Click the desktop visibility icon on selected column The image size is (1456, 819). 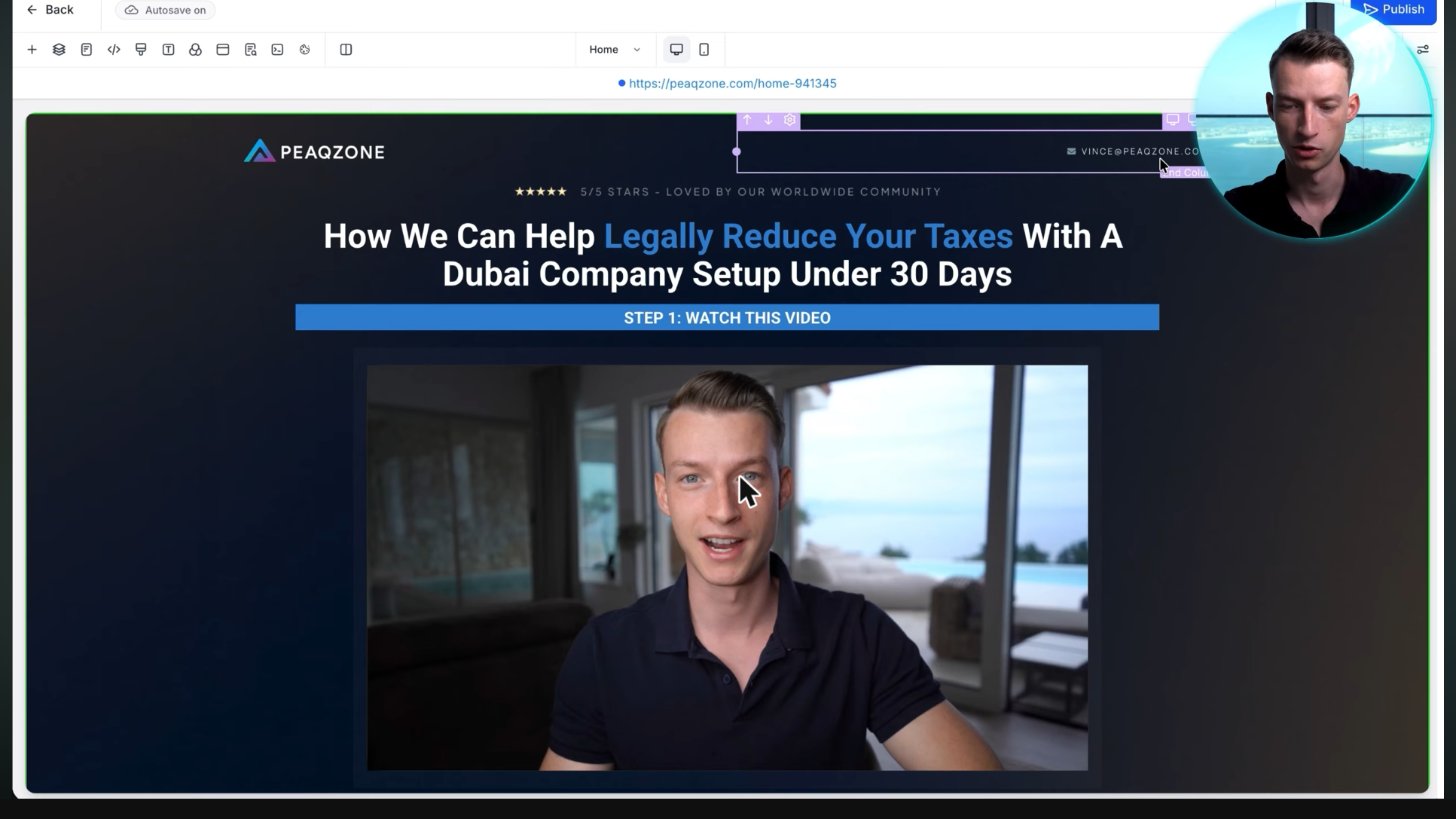1173,120
